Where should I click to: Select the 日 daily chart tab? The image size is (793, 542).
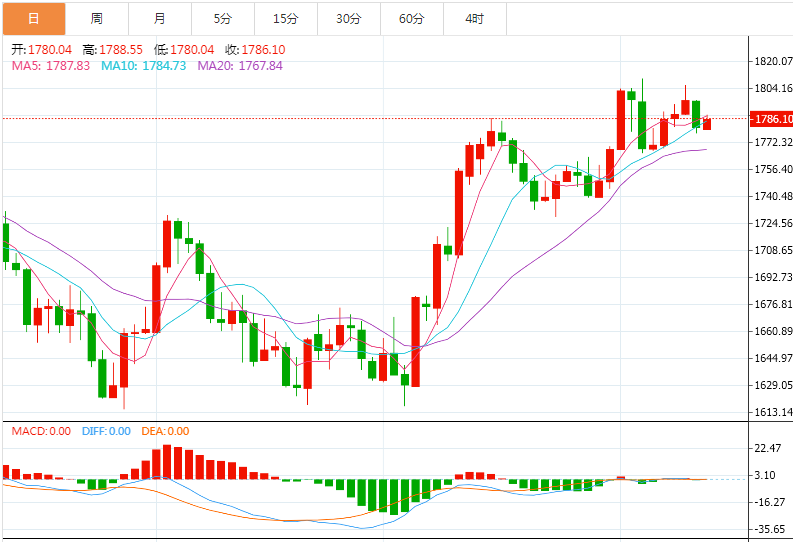pyautogui.click(x=34, y=19)
